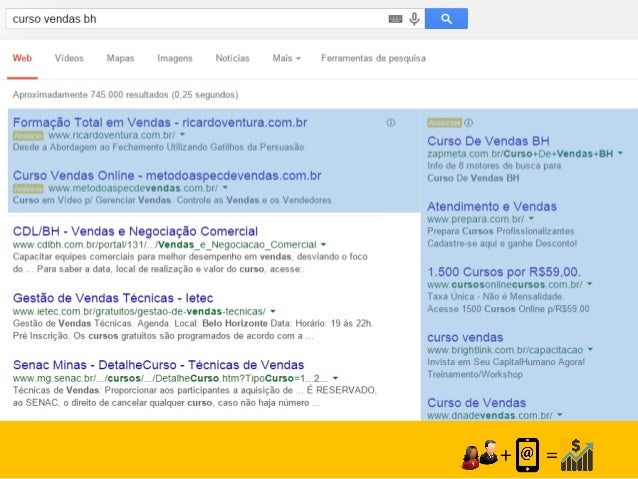Select the Web tab
Screen dimensions: 638x479
(22, 58)
